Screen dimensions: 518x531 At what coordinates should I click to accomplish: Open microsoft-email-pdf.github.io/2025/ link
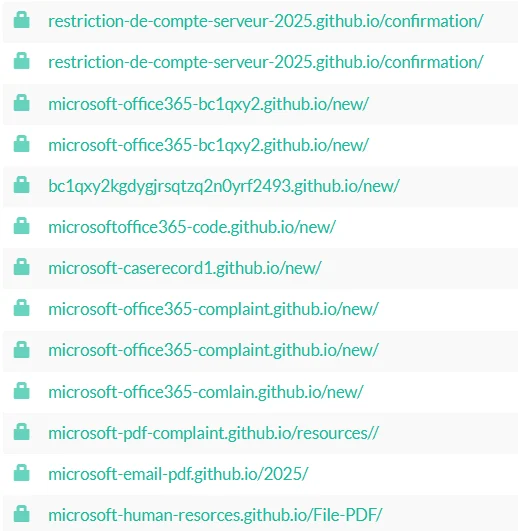pos(178,474)
